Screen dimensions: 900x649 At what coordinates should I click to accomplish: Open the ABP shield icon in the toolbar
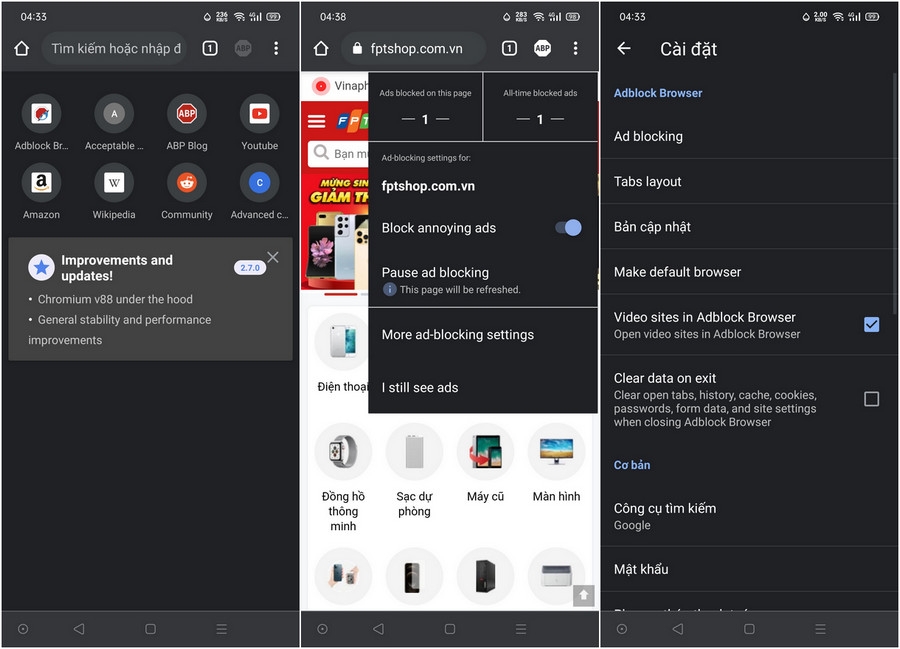pyautogui.click(x=242, y=47)
